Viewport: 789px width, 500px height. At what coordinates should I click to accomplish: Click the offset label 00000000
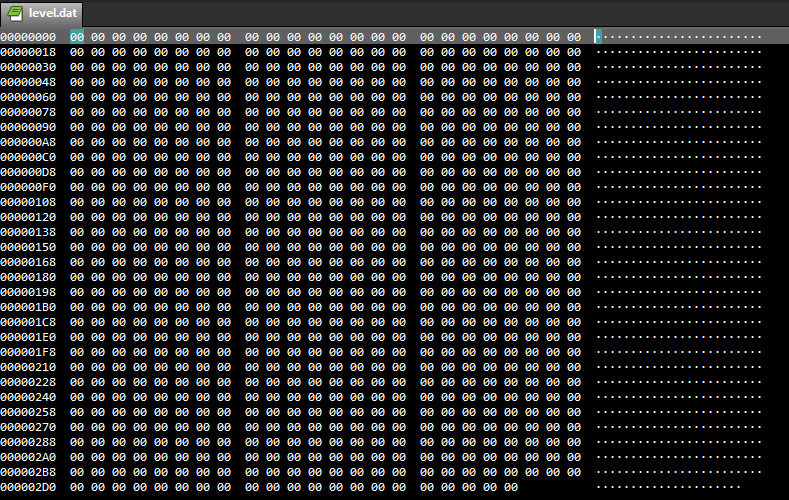tap(28, 37)
